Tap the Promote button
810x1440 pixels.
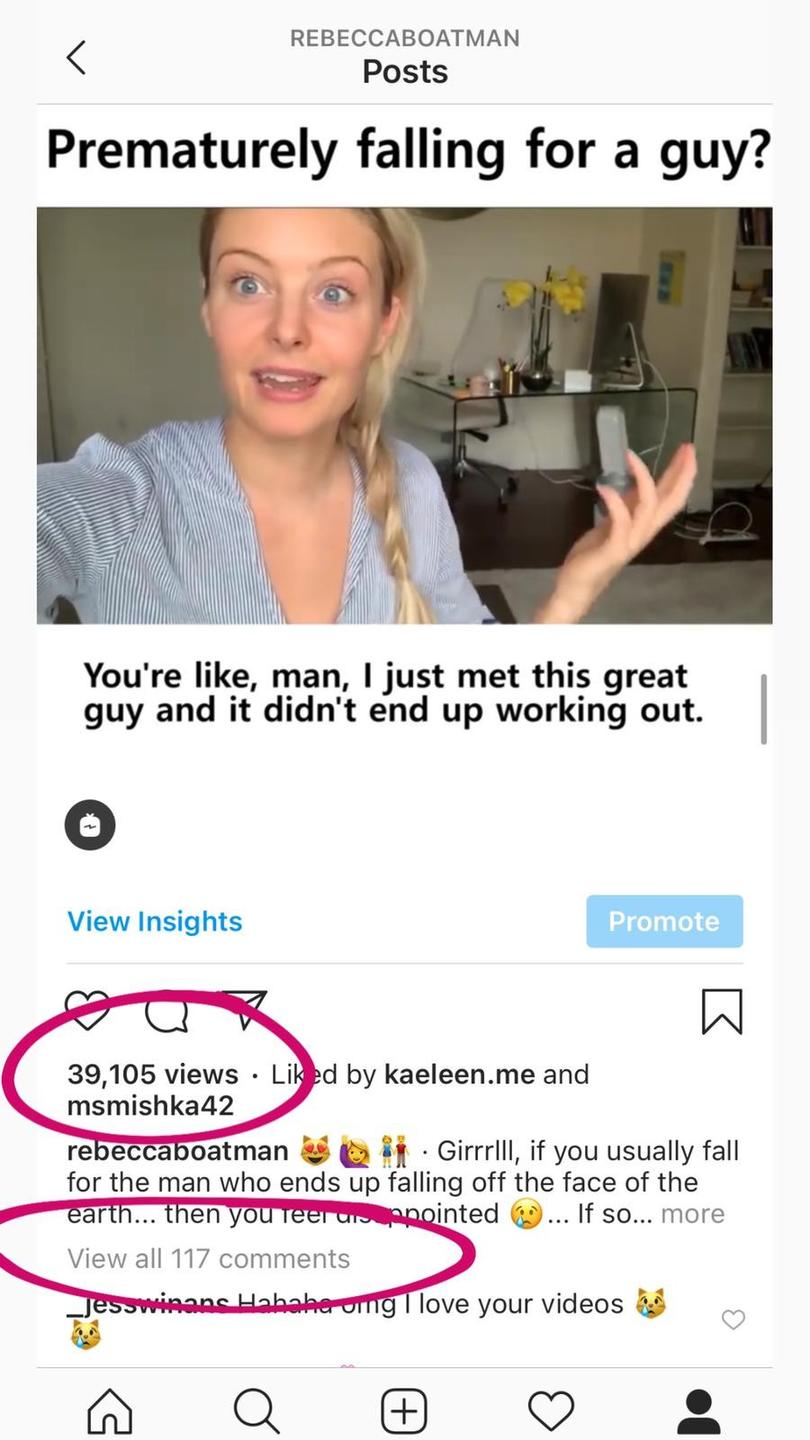664,921
